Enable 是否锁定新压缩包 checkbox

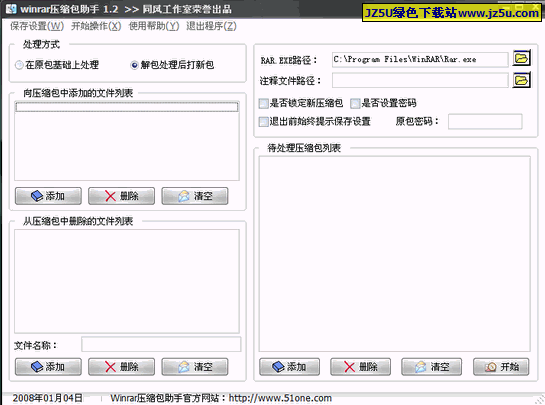(x=301, y=103)
